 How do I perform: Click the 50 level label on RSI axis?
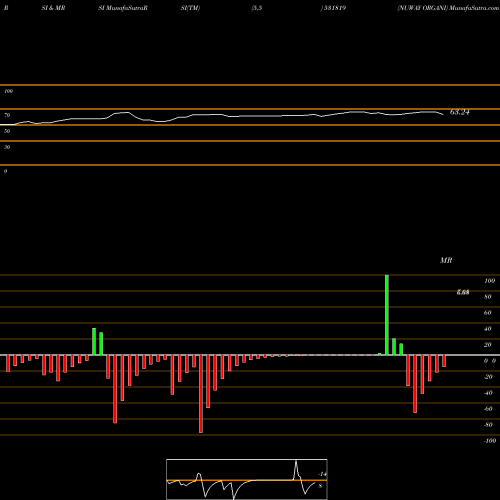[x=7, y=131]
